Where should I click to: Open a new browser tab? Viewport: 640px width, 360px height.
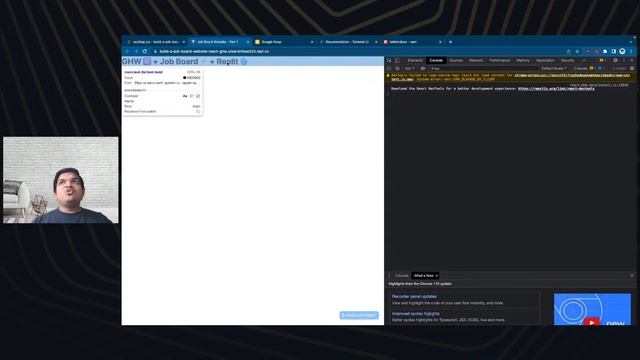pos(451,42)
